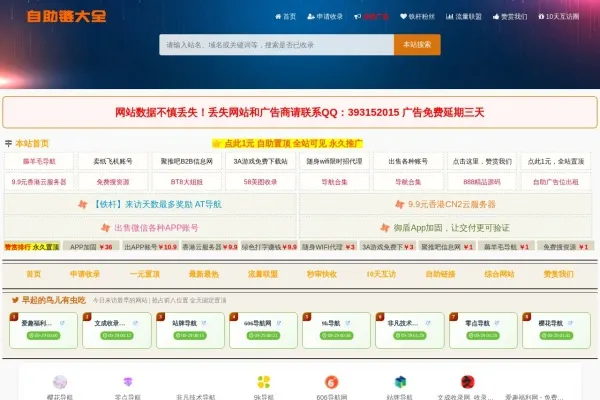Open the 自助广告位出租 link
This screenshot has height=400, width=600.
coord(556,182)
